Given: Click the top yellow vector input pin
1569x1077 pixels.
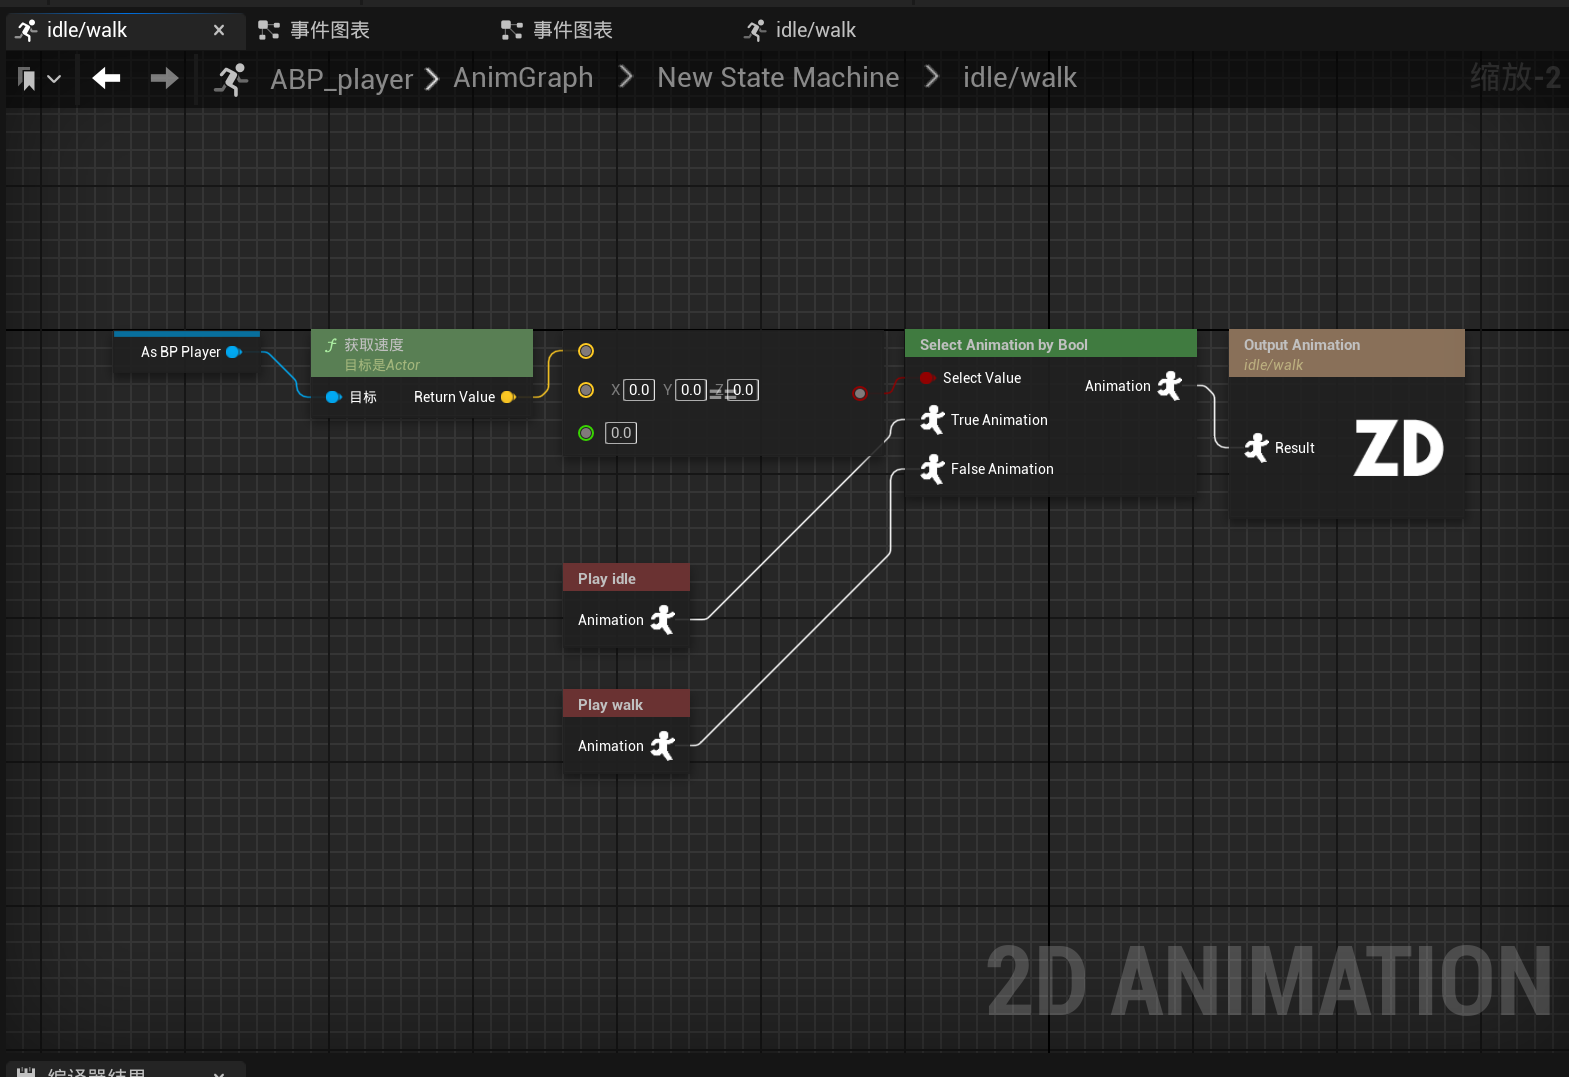Looking at the screenshot, I should [586, 351].
